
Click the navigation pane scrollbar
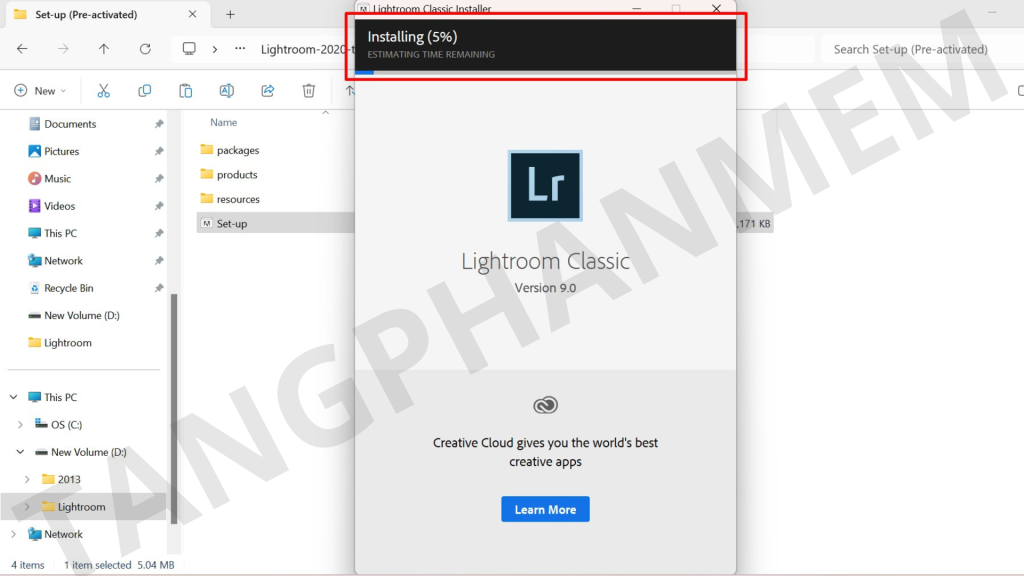pos(174,408)
